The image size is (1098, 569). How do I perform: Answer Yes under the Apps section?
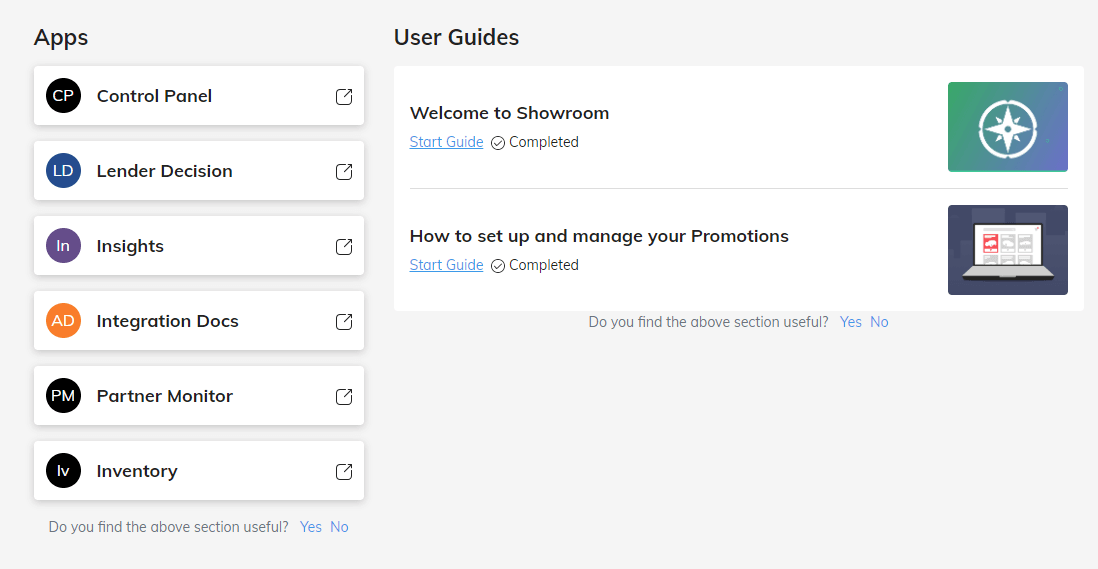click(x=310, y=527)
